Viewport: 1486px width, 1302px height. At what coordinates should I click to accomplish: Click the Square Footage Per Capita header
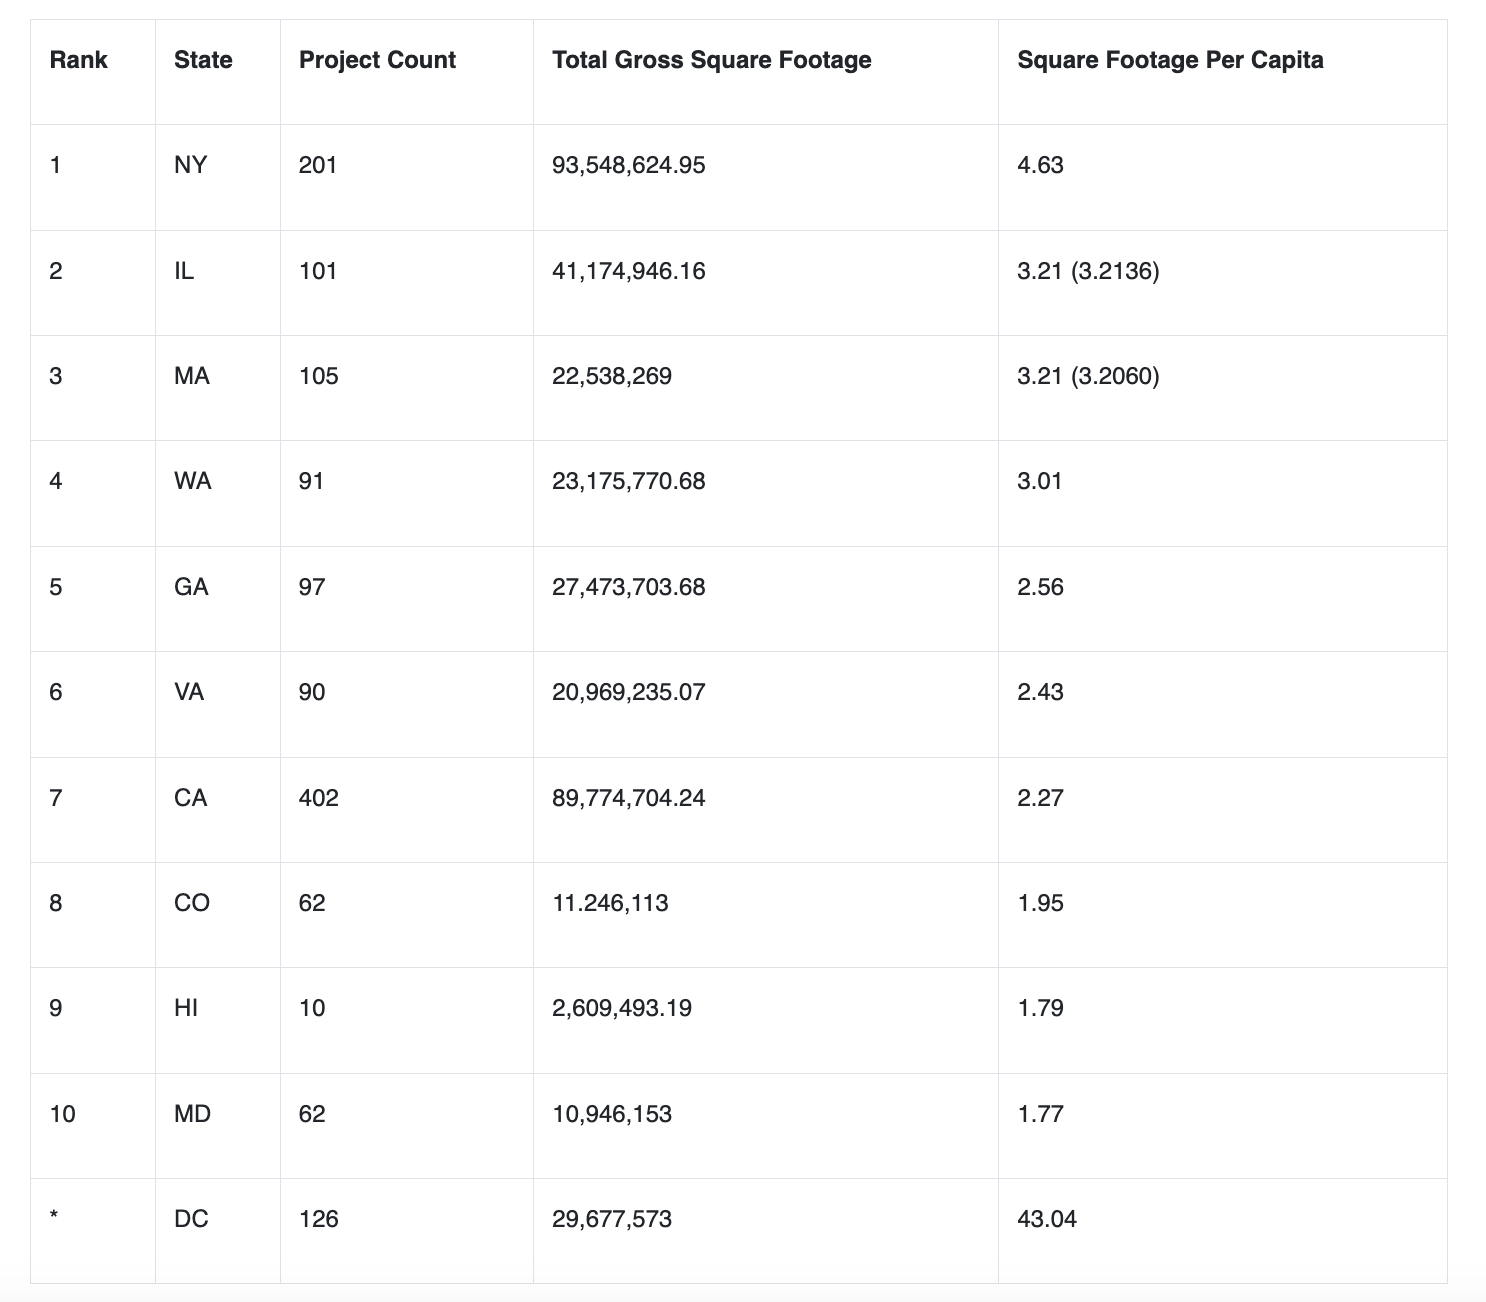pyautogui.click(x=1170, y=60)
